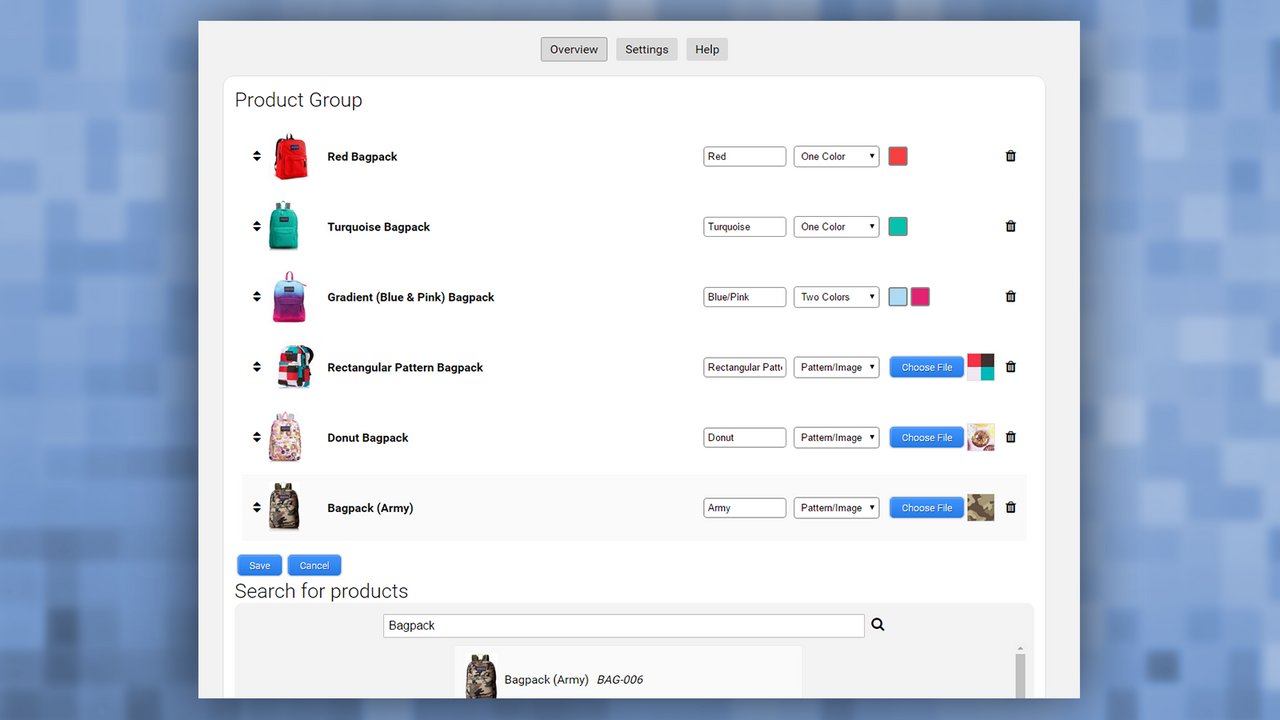
Task: Remove the Rectangular Pattern Bagpack row
Action: [1010, 367]
